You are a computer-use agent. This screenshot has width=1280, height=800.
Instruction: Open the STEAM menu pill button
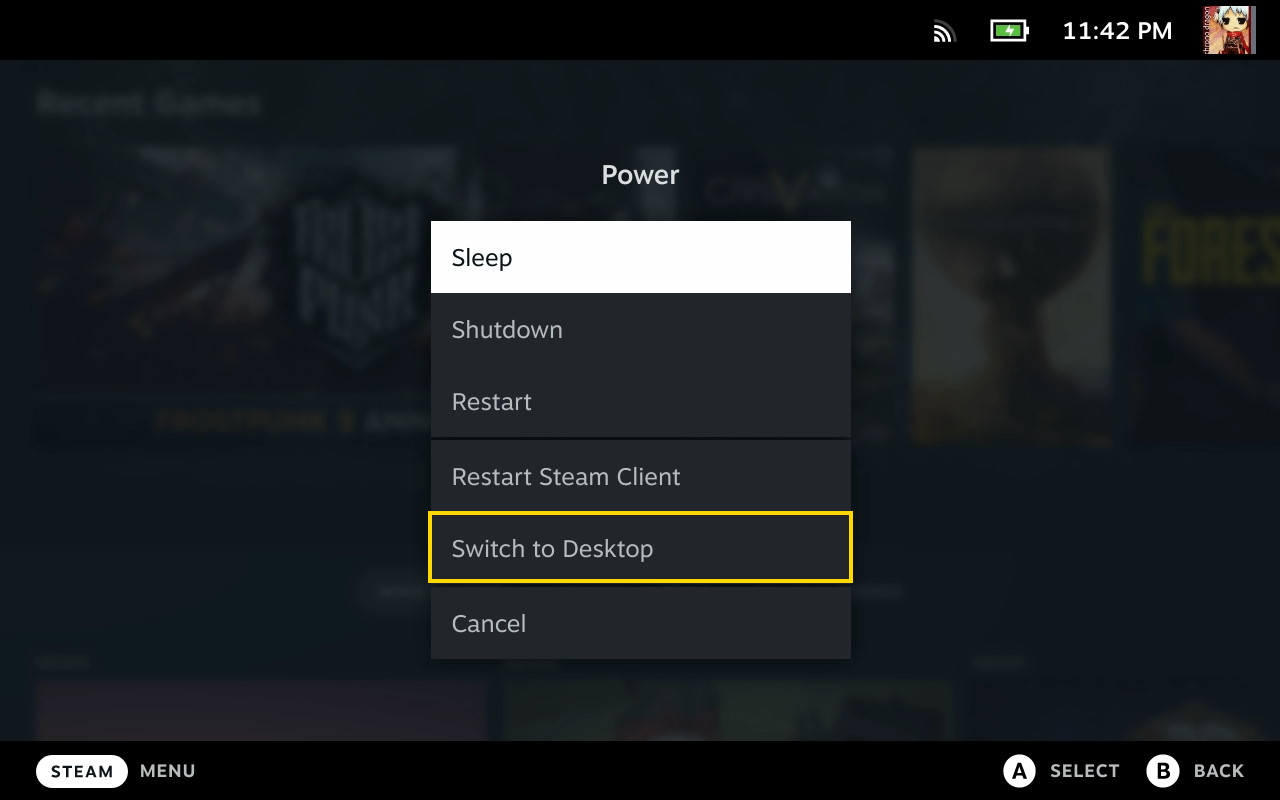[82, 771]
